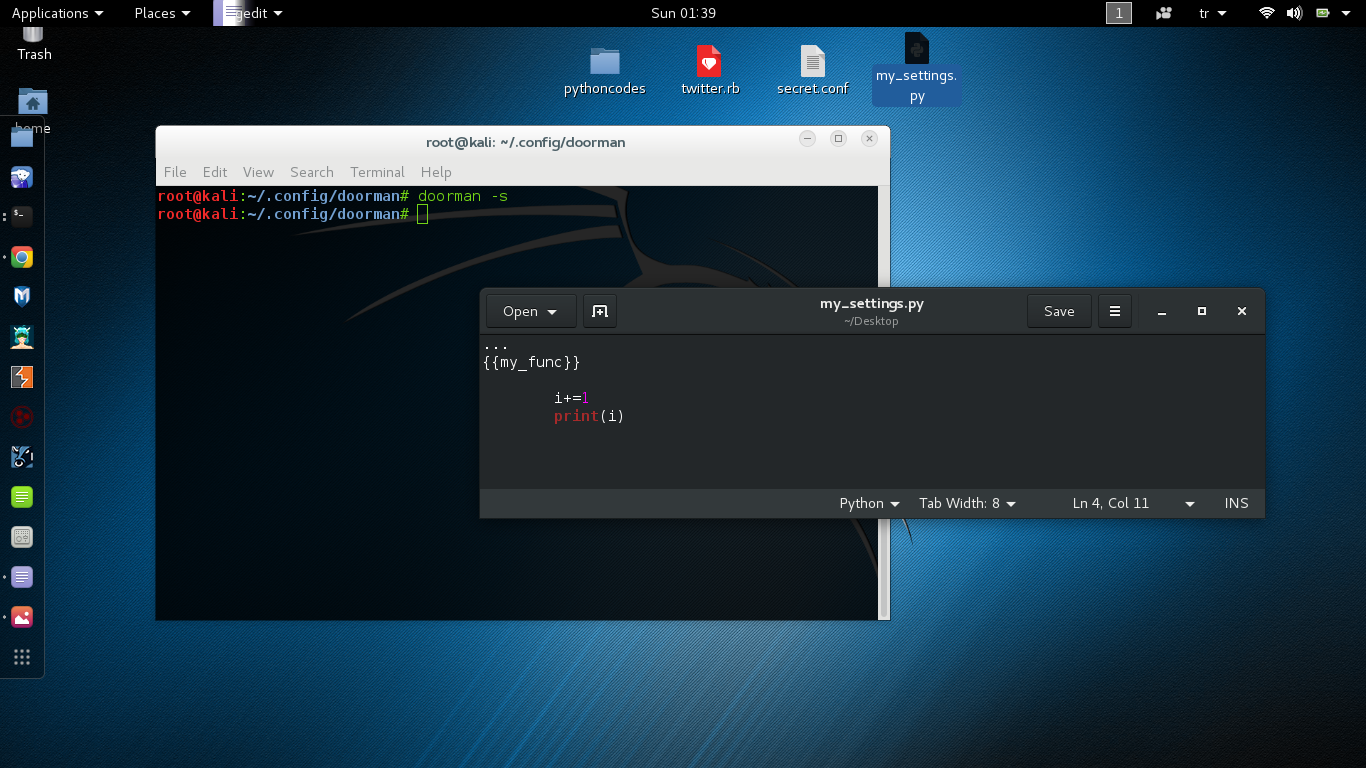Click the new document icon in gedit
The image size is (1366, 768).
600,311
